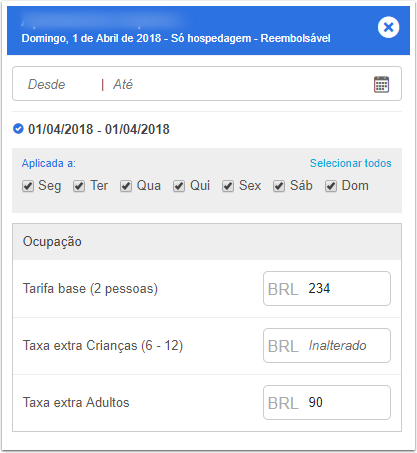Toggle the Ter checkbox
This screenshot has height=453, width=417.
tap(79, 186)
